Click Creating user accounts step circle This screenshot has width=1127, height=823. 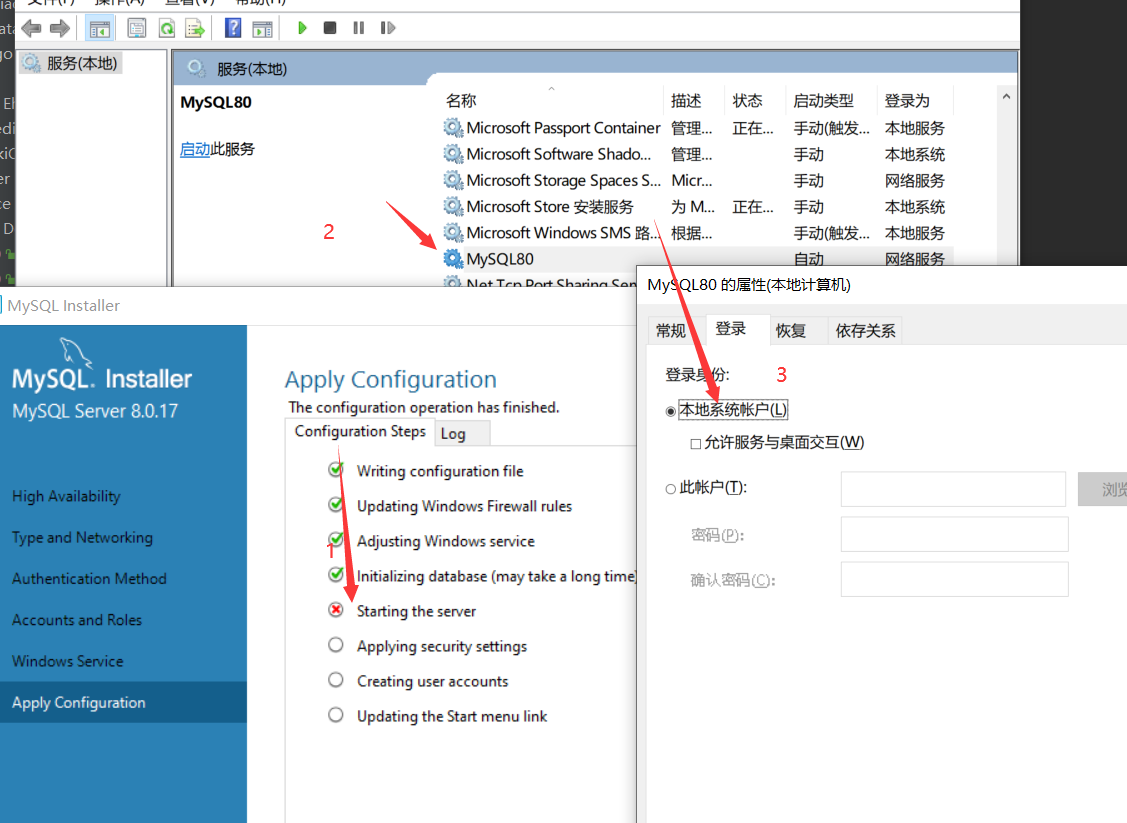tap(336, 680)
